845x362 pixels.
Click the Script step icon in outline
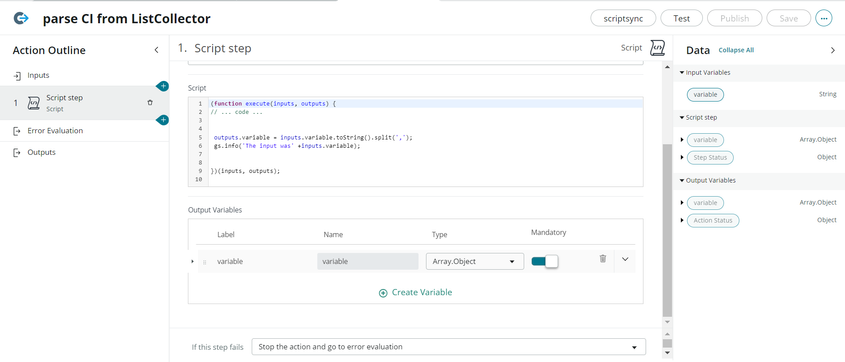click(x=33, y=103)
